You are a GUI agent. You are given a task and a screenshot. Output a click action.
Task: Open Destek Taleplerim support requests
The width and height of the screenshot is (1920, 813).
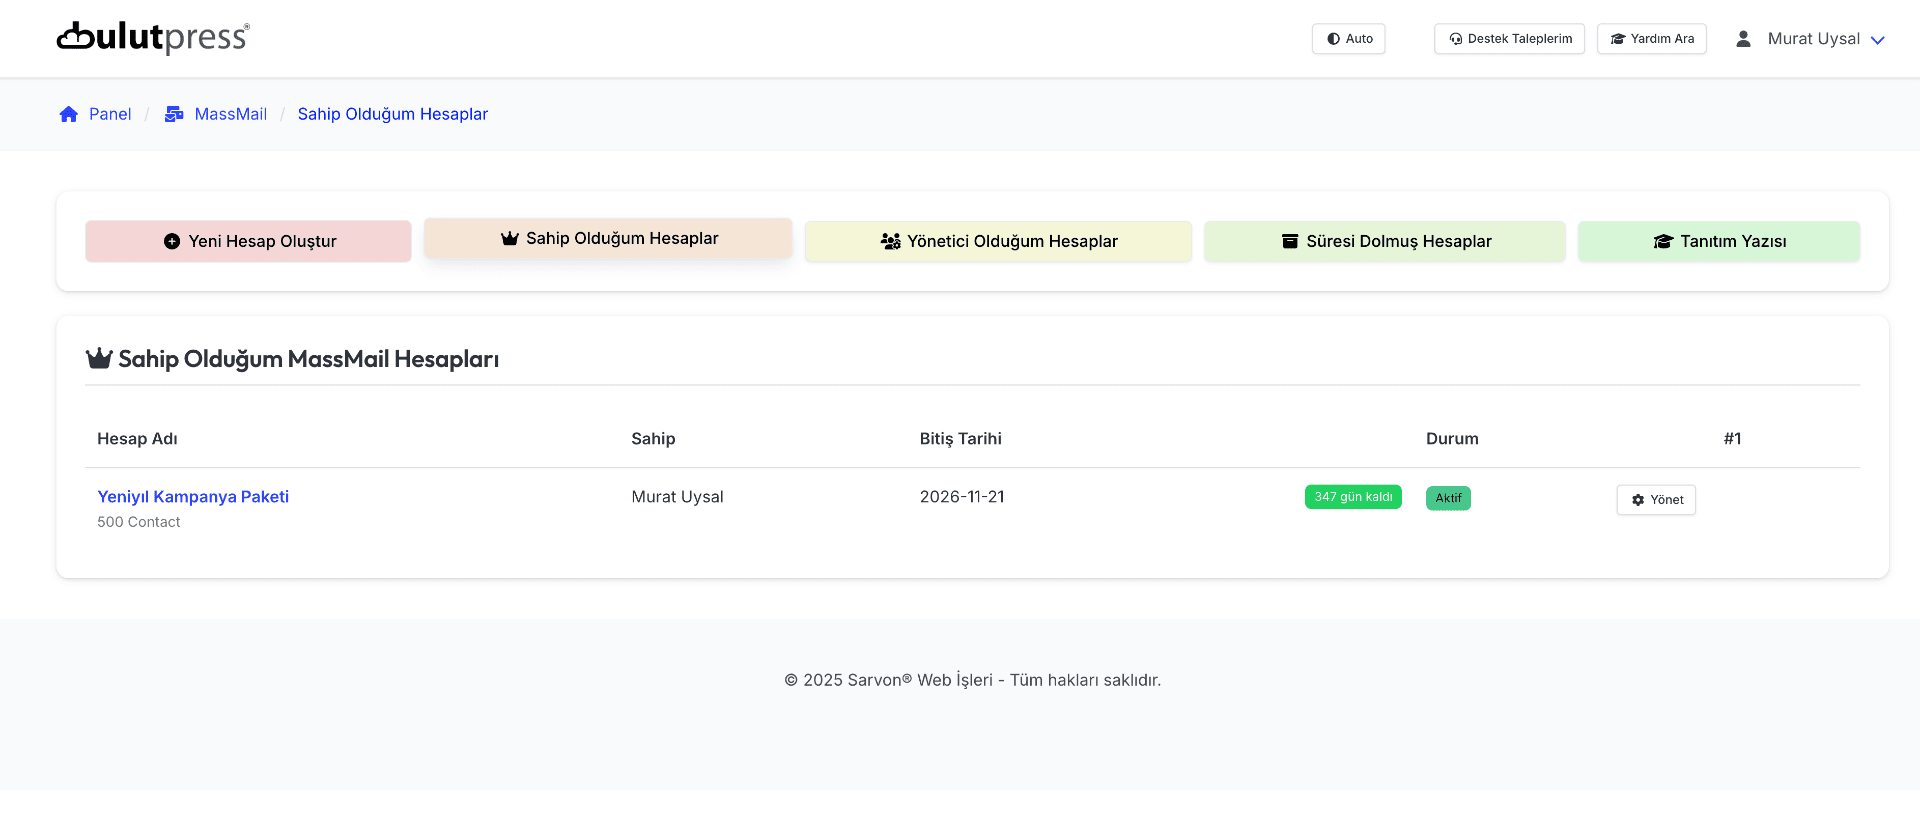(1509, 39)
